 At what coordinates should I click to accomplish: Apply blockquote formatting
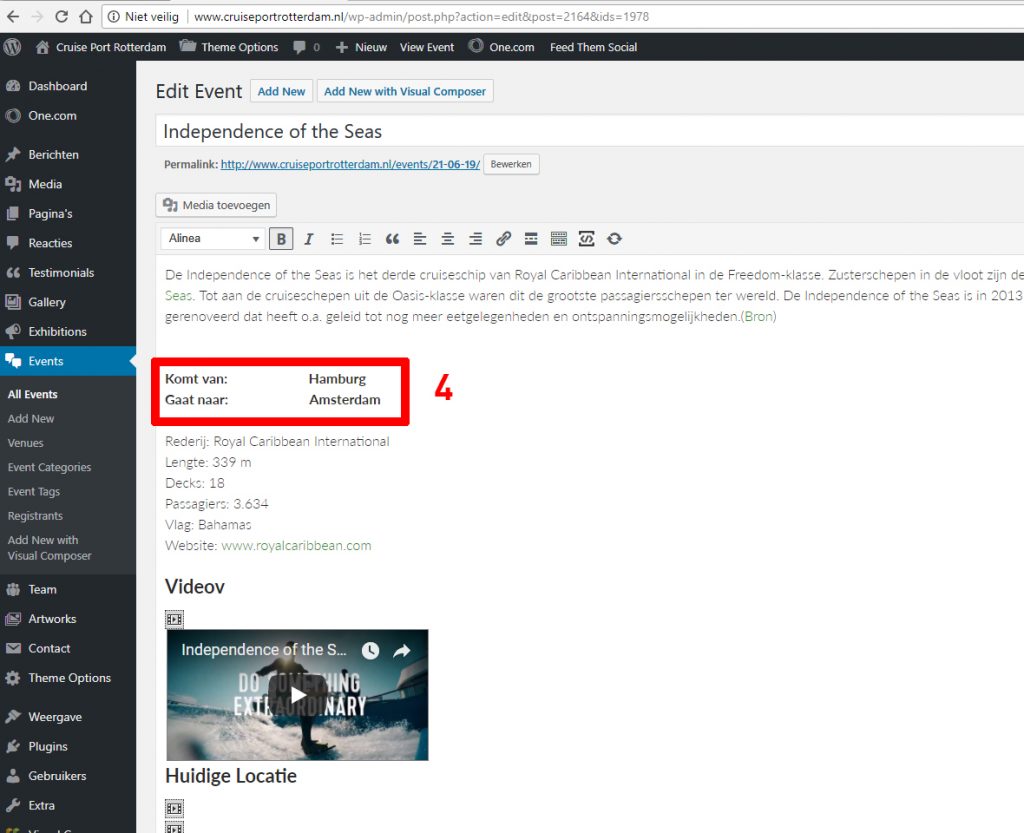(x=392, y=239)
